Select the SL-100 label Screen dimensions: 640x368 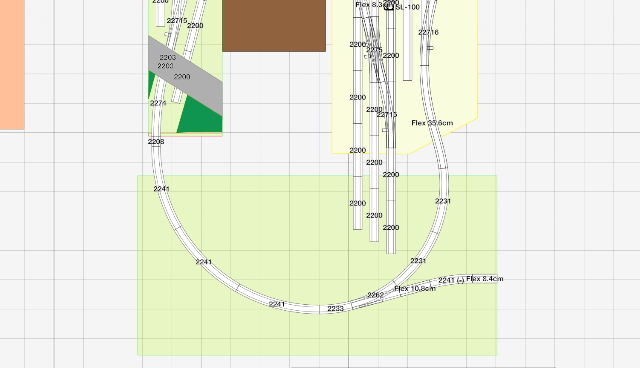407,7
